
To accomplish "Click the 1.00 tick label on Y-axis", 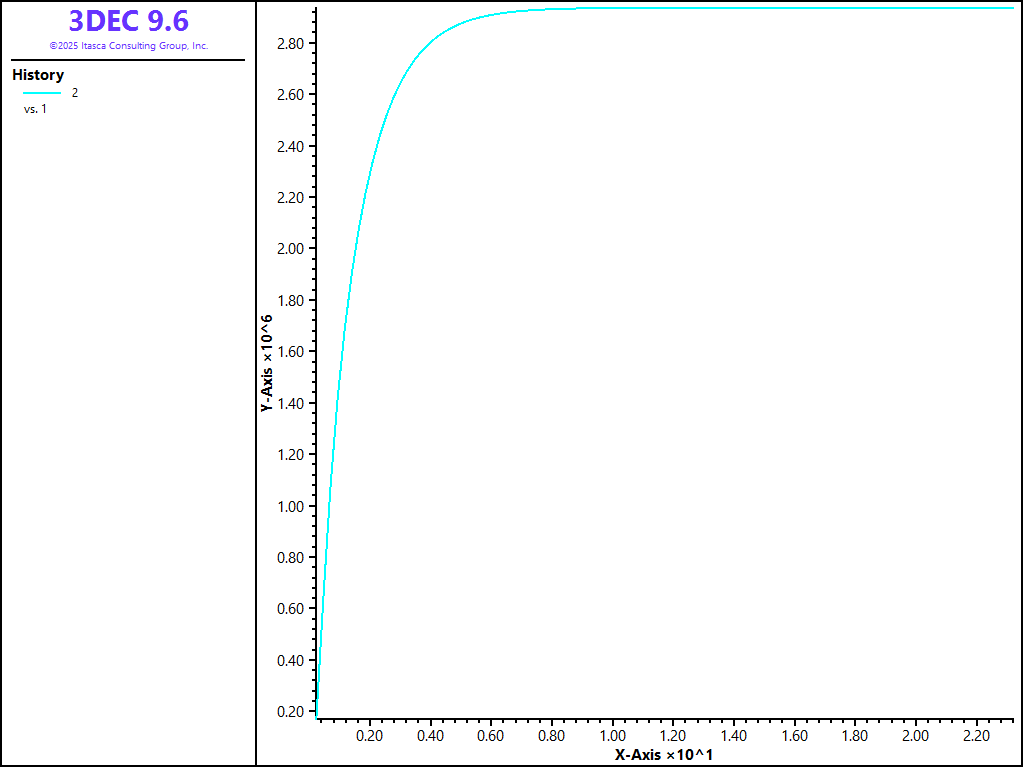I will [291, 506].
